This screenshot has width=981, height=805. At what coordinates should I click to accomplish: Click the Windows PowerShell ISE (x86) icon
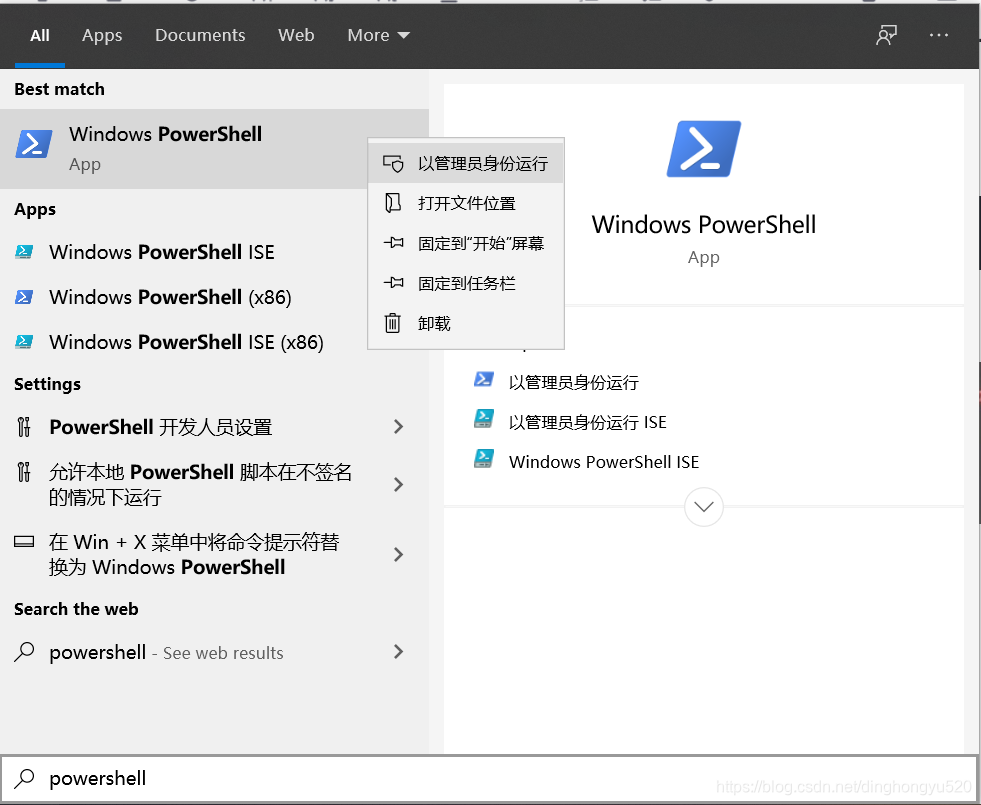(x=24, y=342)
